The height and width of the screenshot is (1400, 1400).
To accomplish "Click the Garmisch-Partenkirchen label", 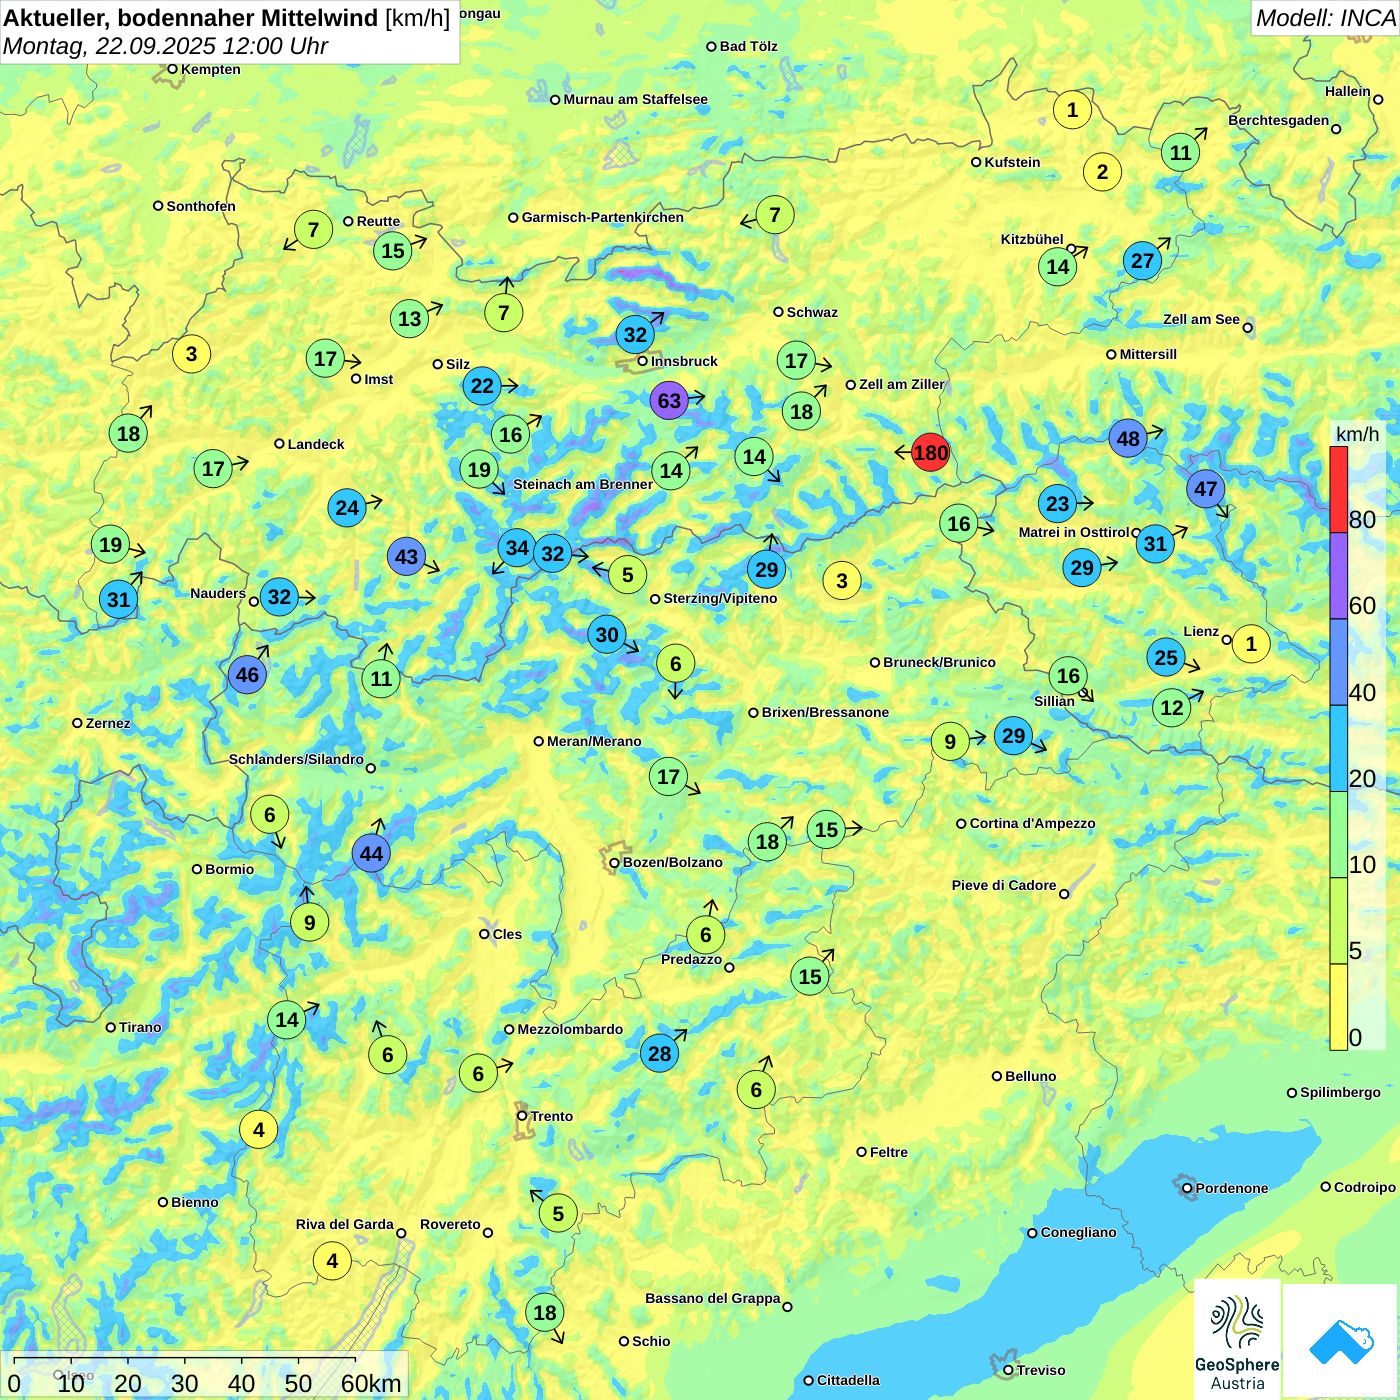I will [603, 217].
